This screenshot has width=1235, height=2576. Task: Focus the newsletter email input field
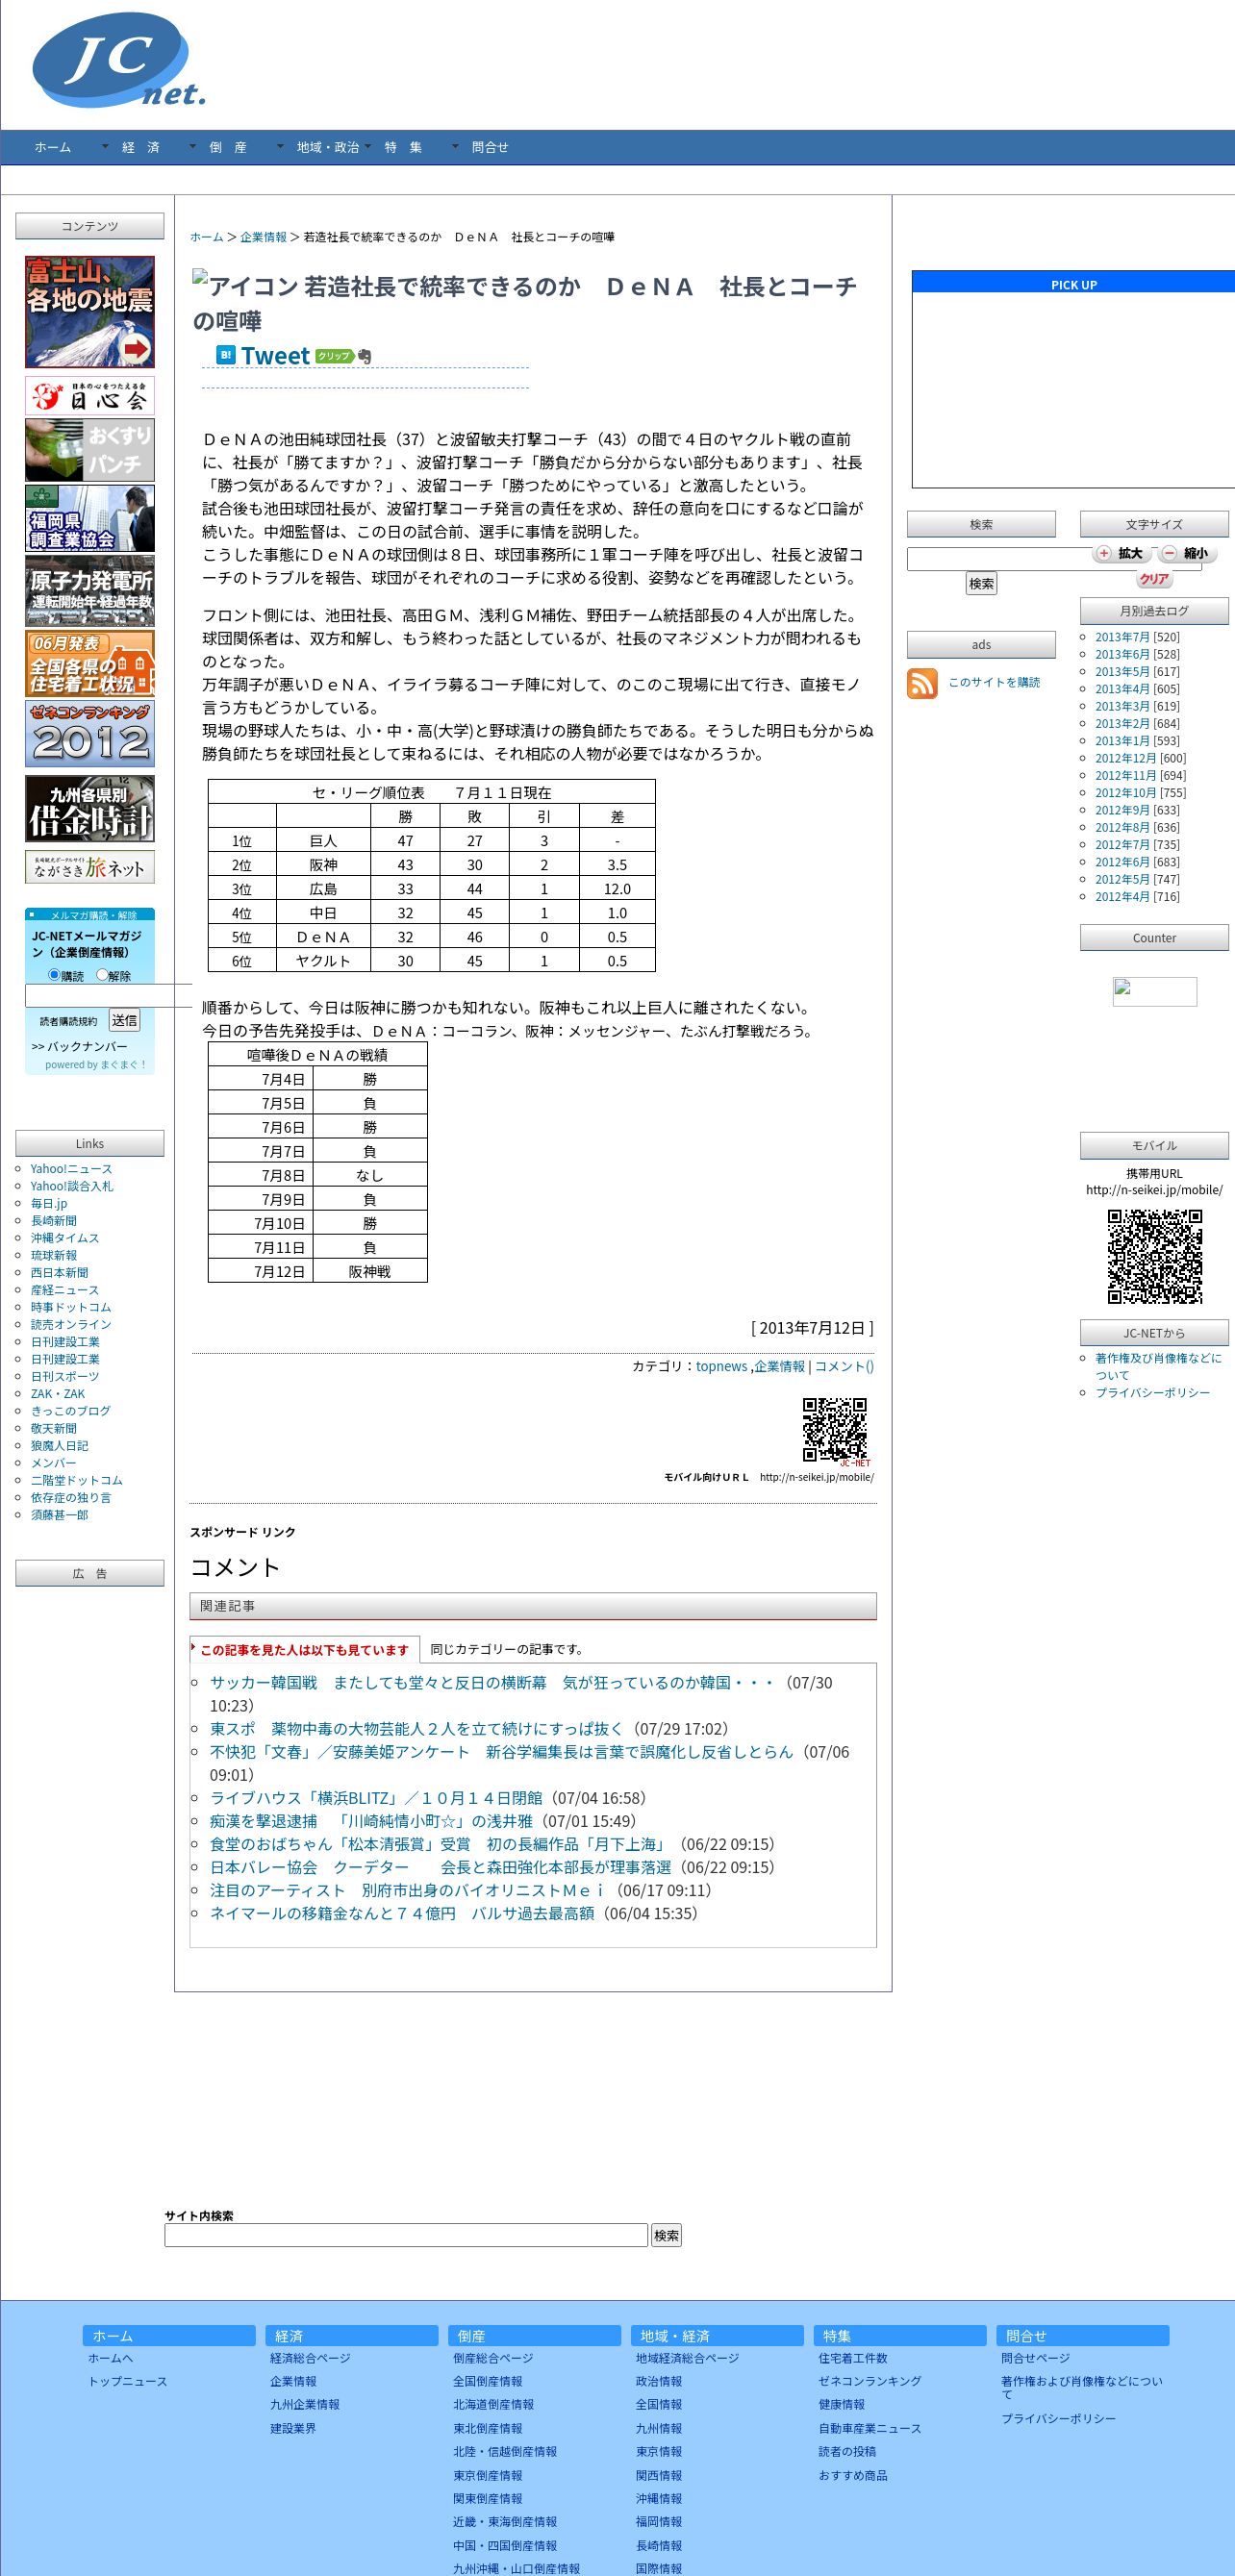pos(108,996)
